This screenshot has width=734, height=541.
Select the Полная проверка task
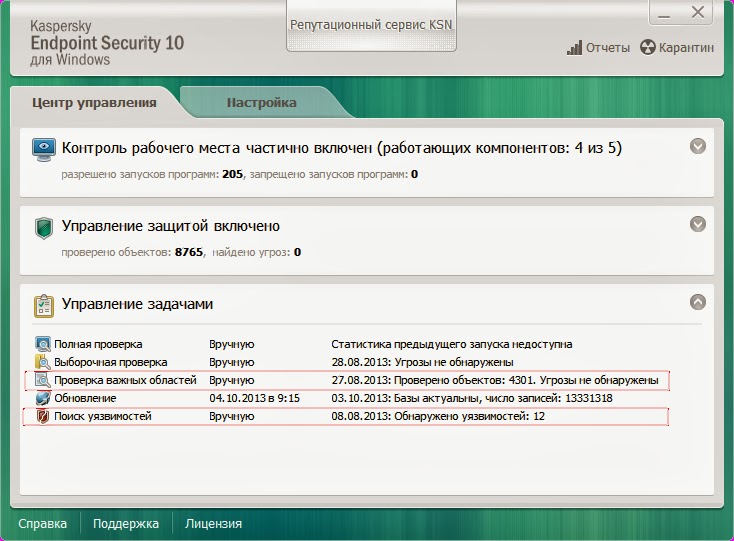click(98, 344)
